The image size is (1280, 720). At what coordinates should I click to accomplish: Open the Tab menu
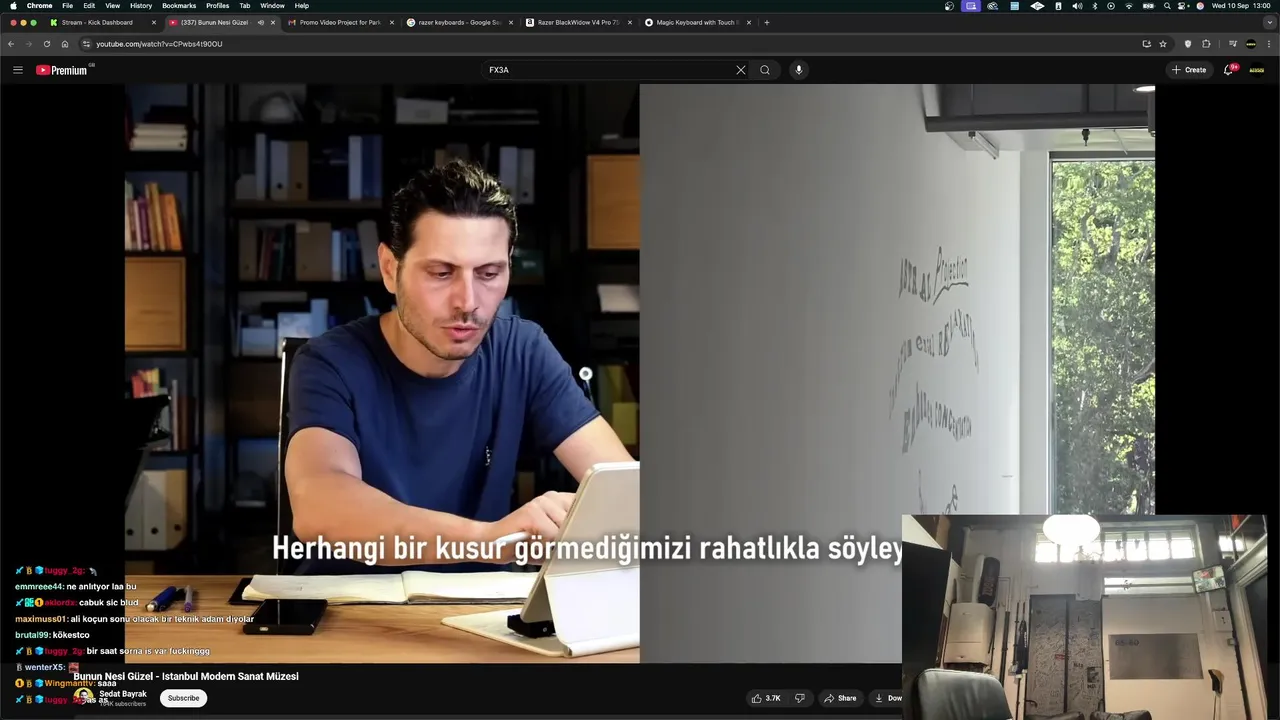click(x=245, y=6)
